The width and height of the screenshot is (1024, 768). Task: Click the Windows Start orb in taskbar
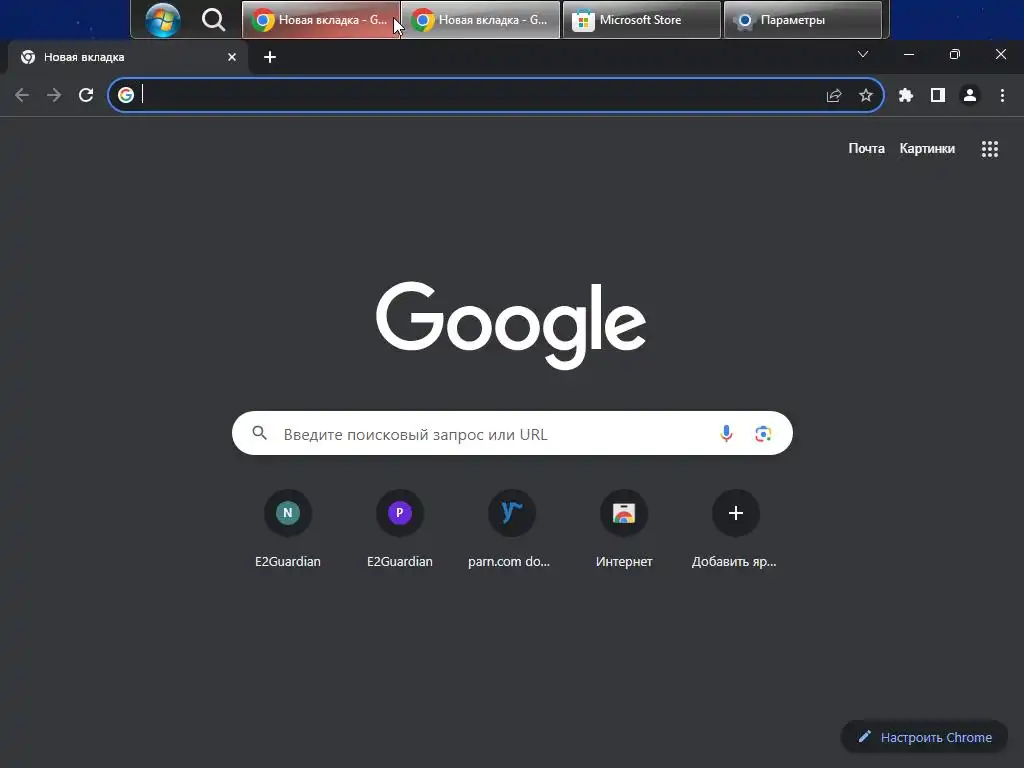163,20
